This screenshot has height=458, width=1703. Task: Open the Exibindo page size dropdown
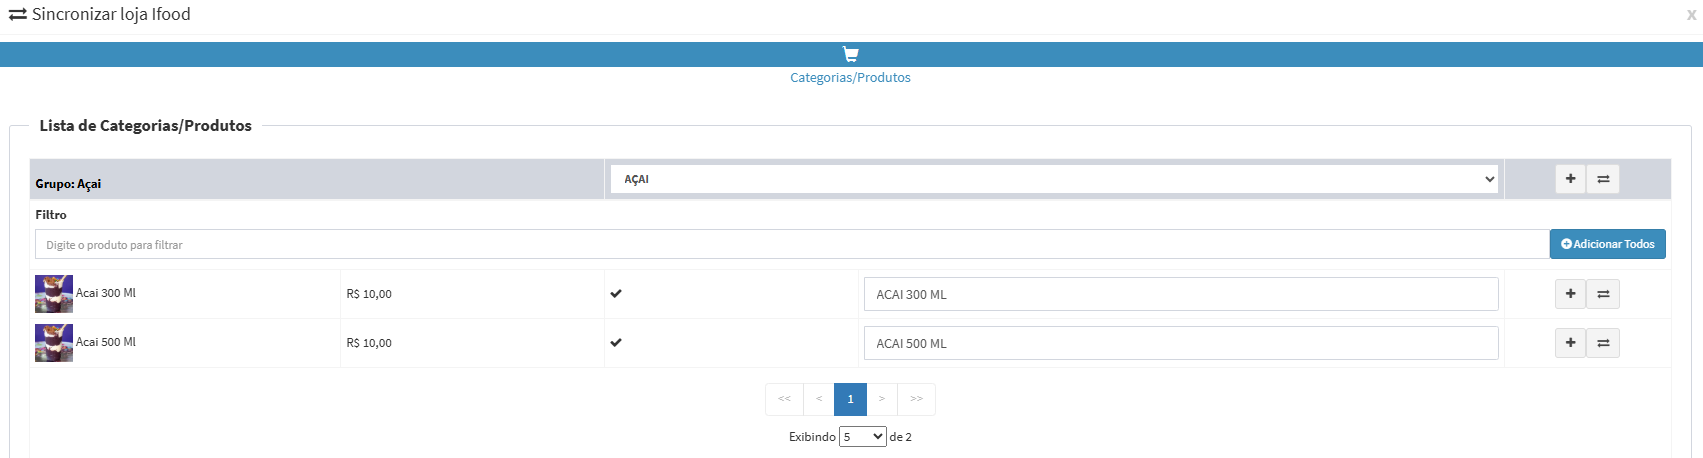pos(863,437)
